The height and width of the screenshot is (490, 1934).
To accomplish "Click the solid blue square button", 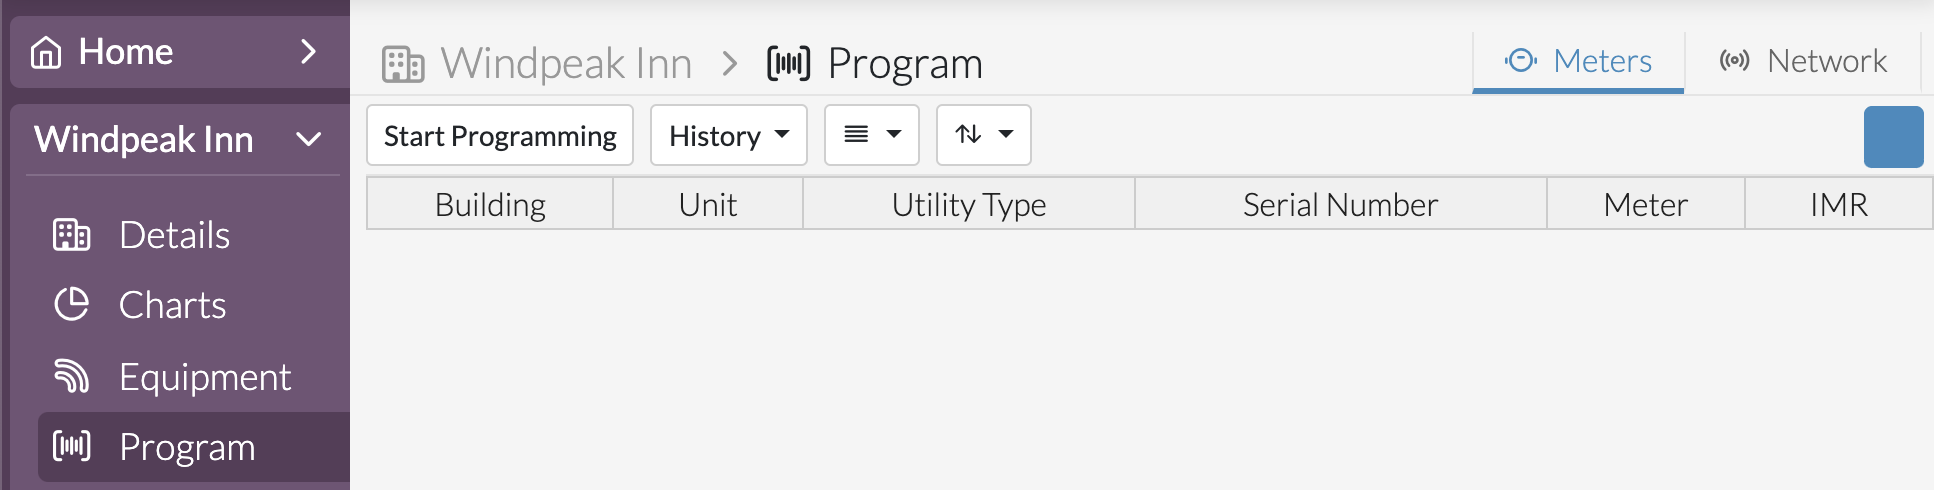I will click(1893, 137).
